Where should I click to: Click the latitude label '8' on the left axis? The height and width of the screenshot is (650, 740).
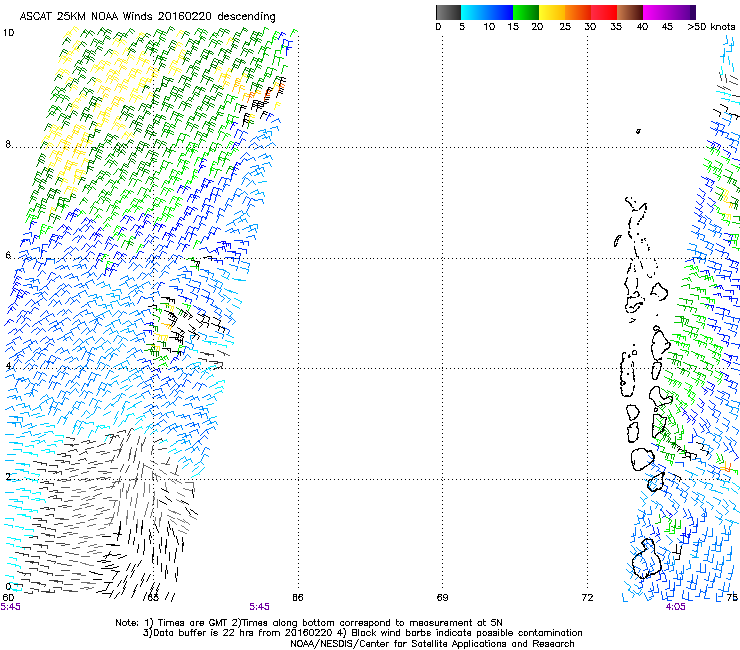coord(8,144)
